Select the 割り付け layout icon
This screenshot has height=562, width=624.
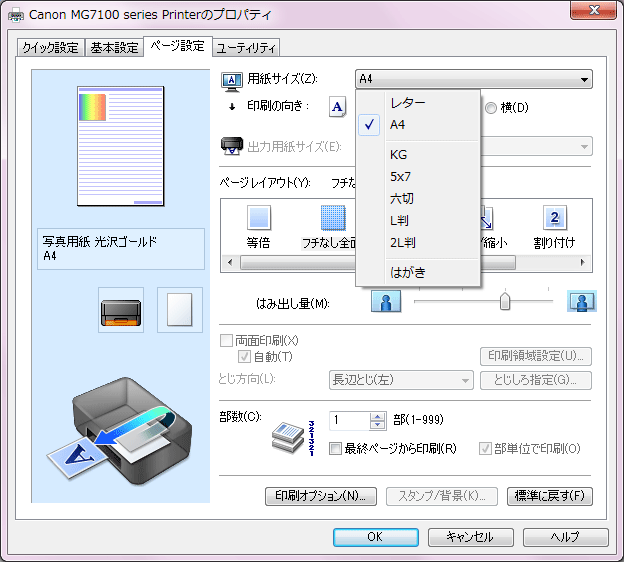(554, 218)
